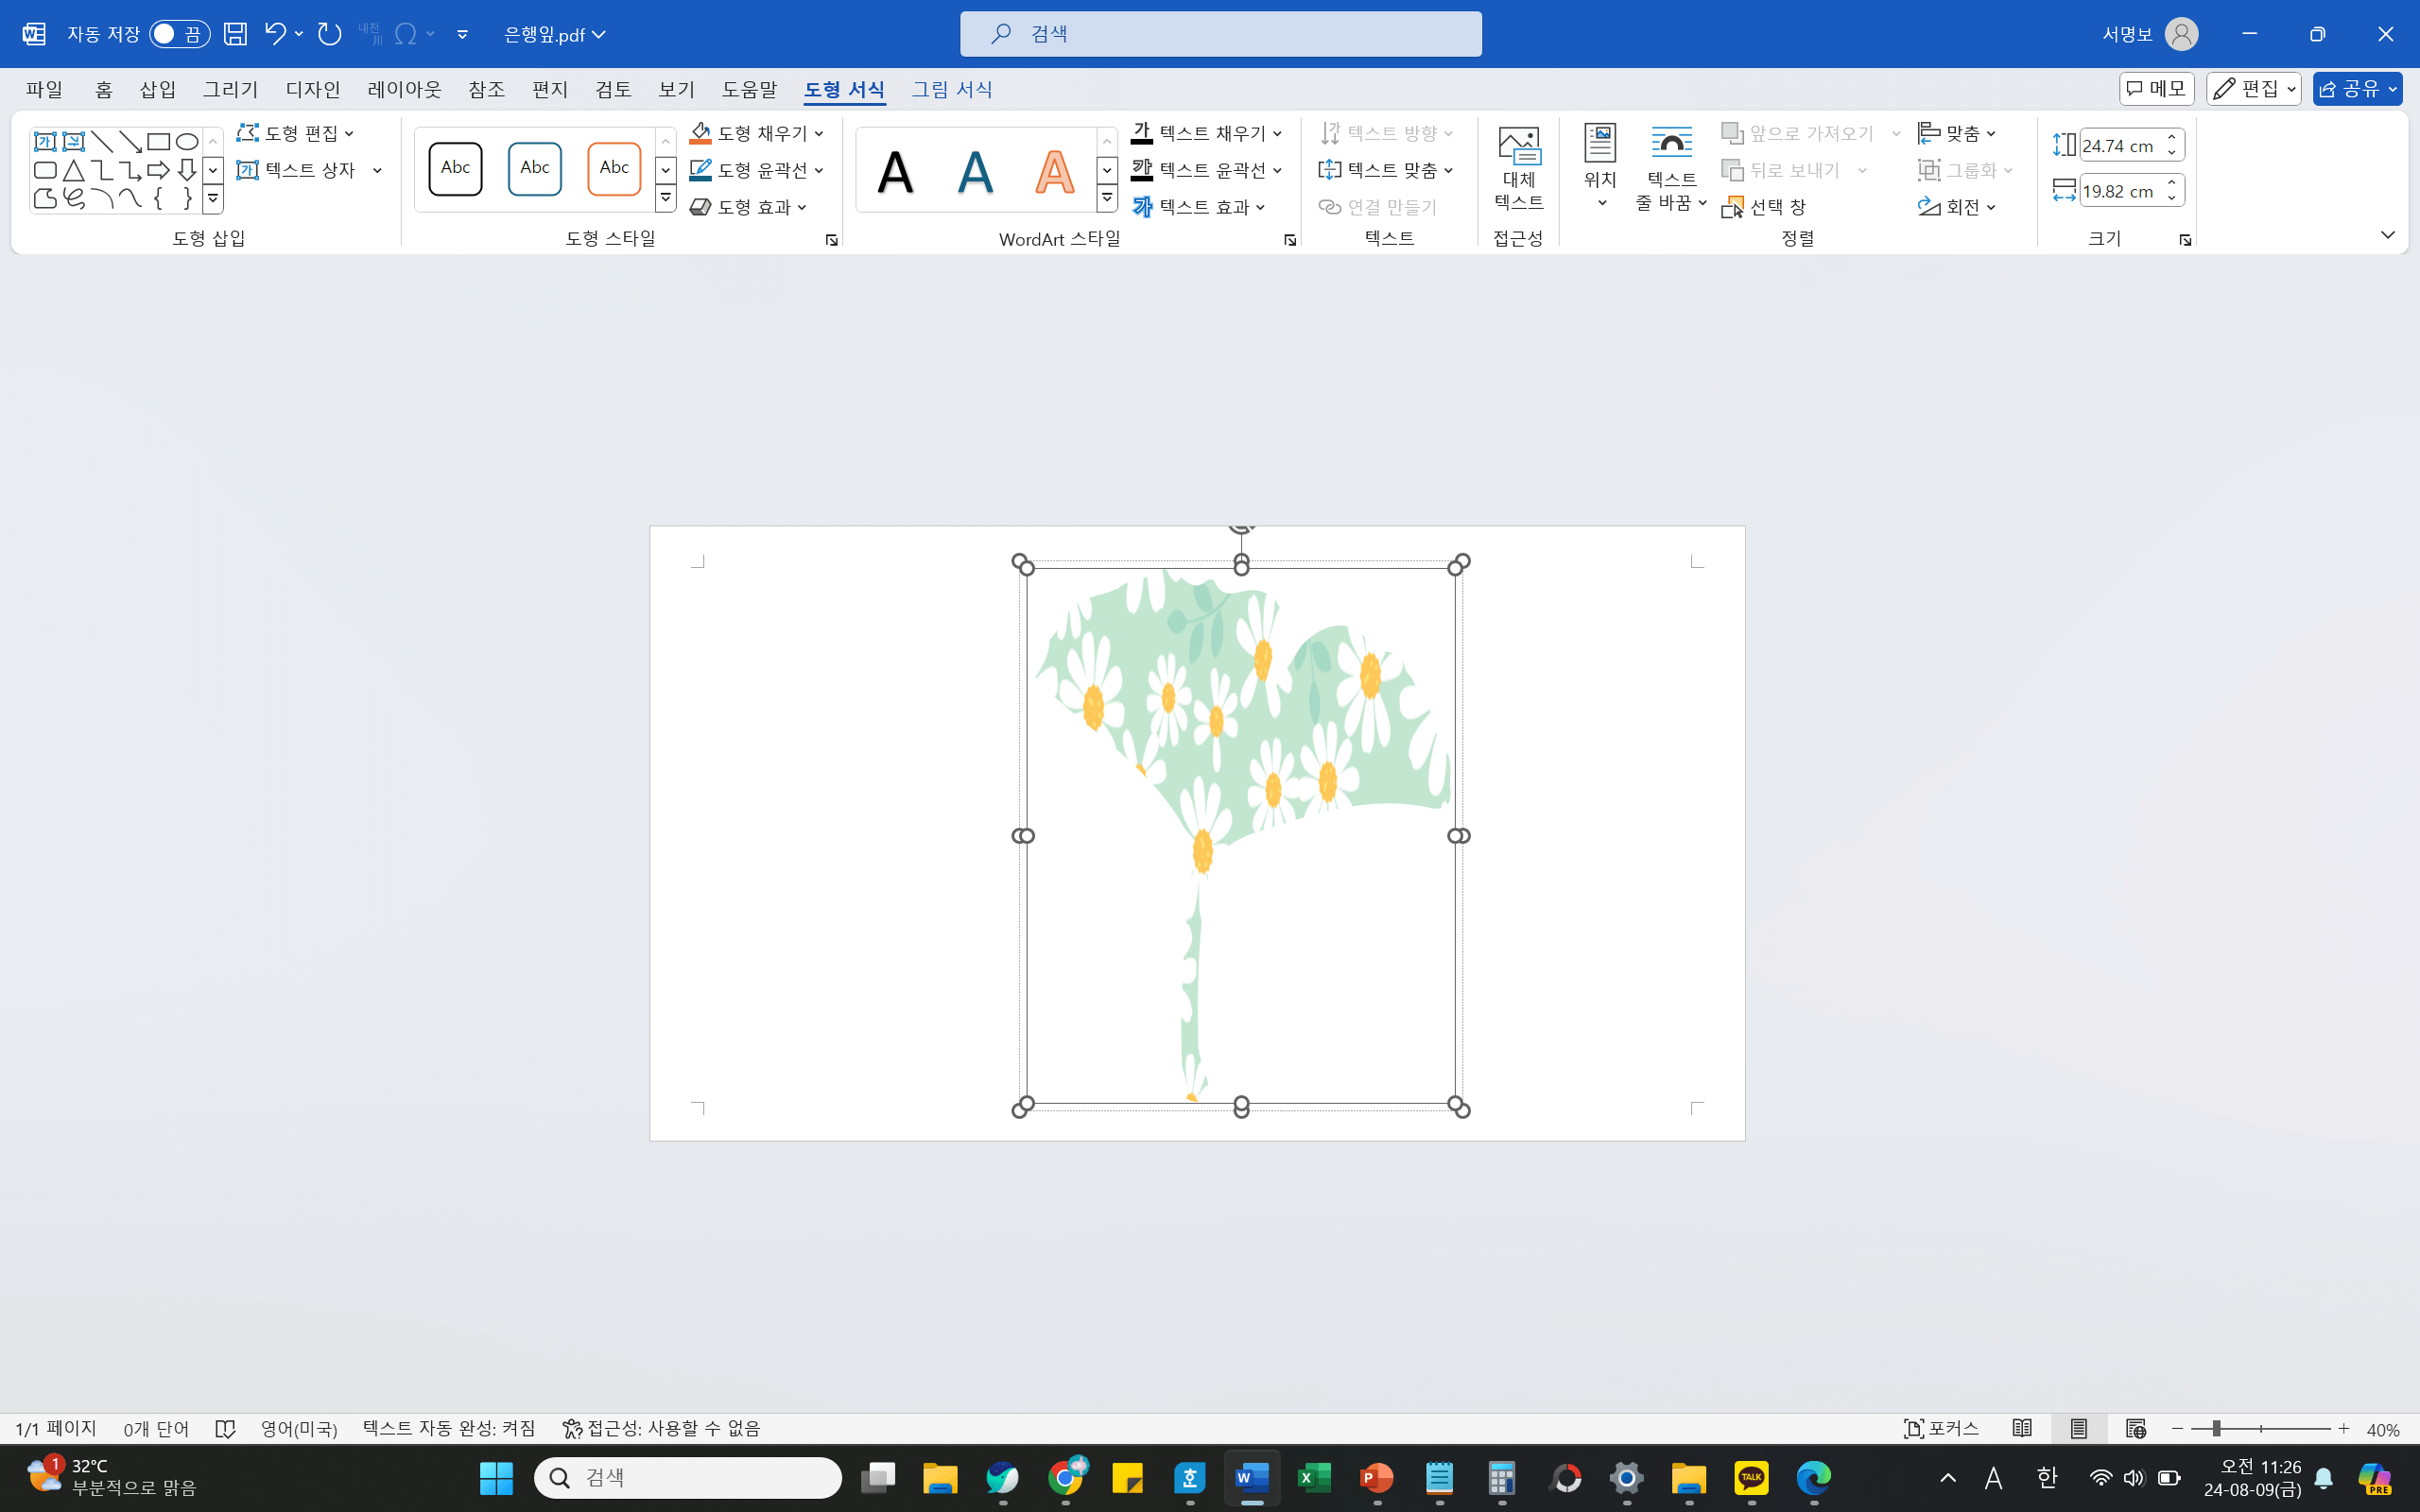The height and width of the screenshot is (1512, 2420).
Task: Select the oval shape in shapes gallery
Action: (x=187, y=141)
